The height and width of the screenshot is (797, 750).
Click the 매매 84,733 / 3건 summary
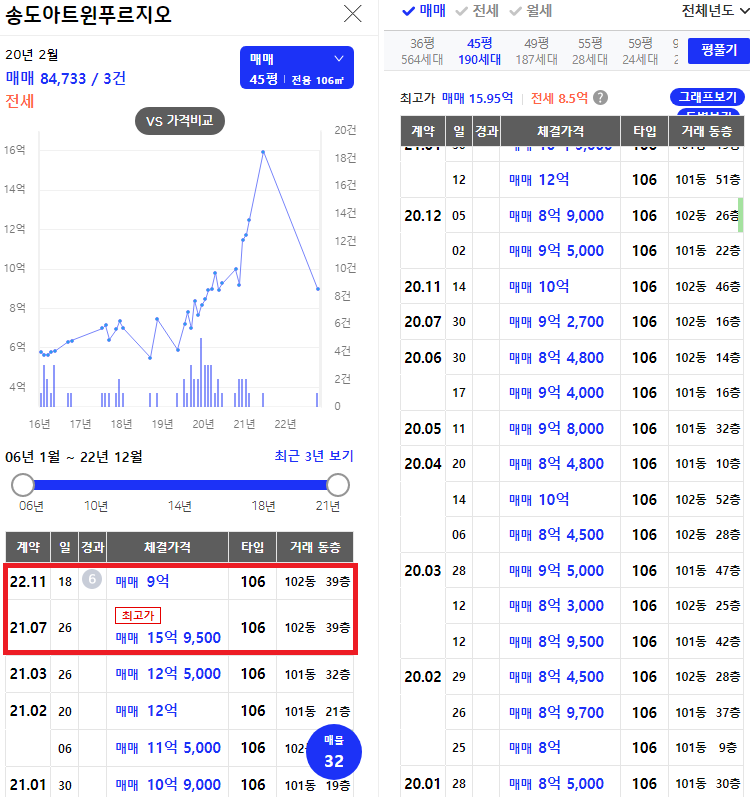pos(66,78)
